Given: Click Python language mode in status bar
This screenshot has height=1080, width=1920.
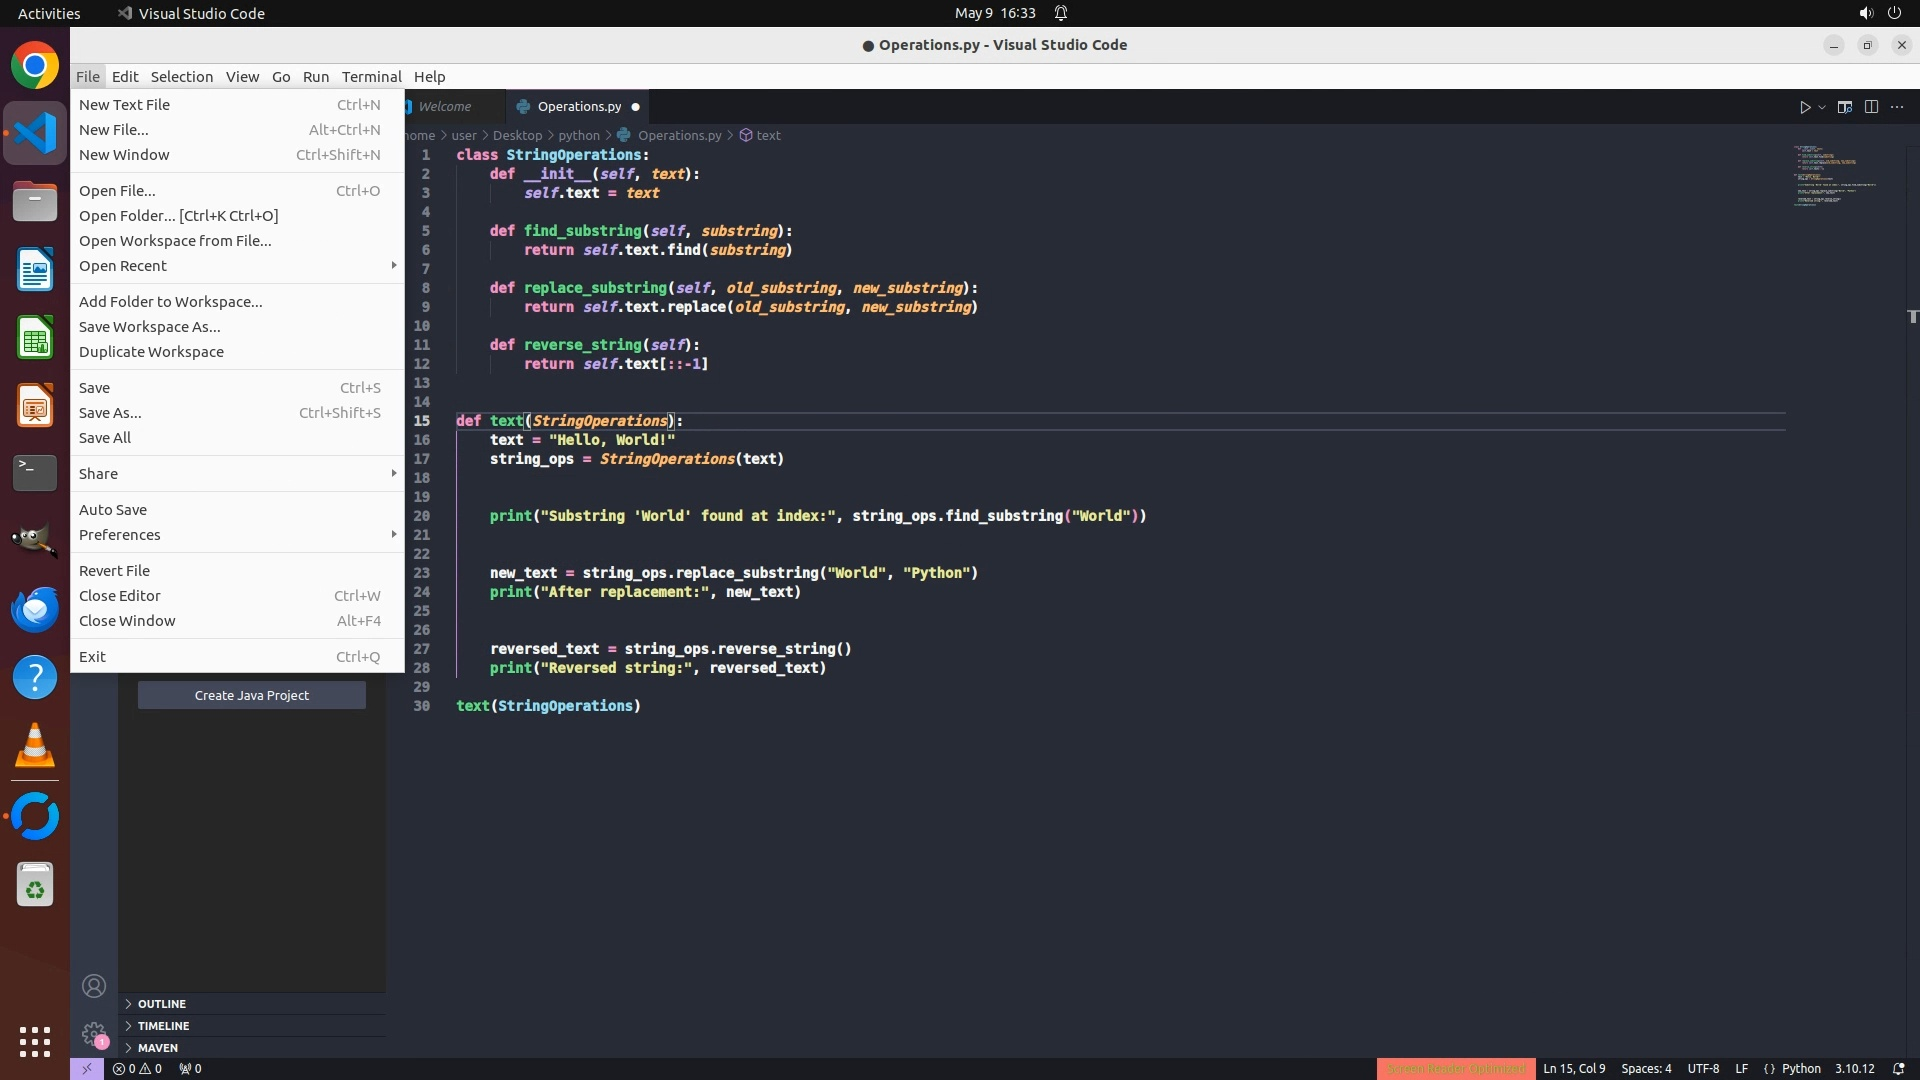Looking at the screenshot, I should tap(1801, 1068).
